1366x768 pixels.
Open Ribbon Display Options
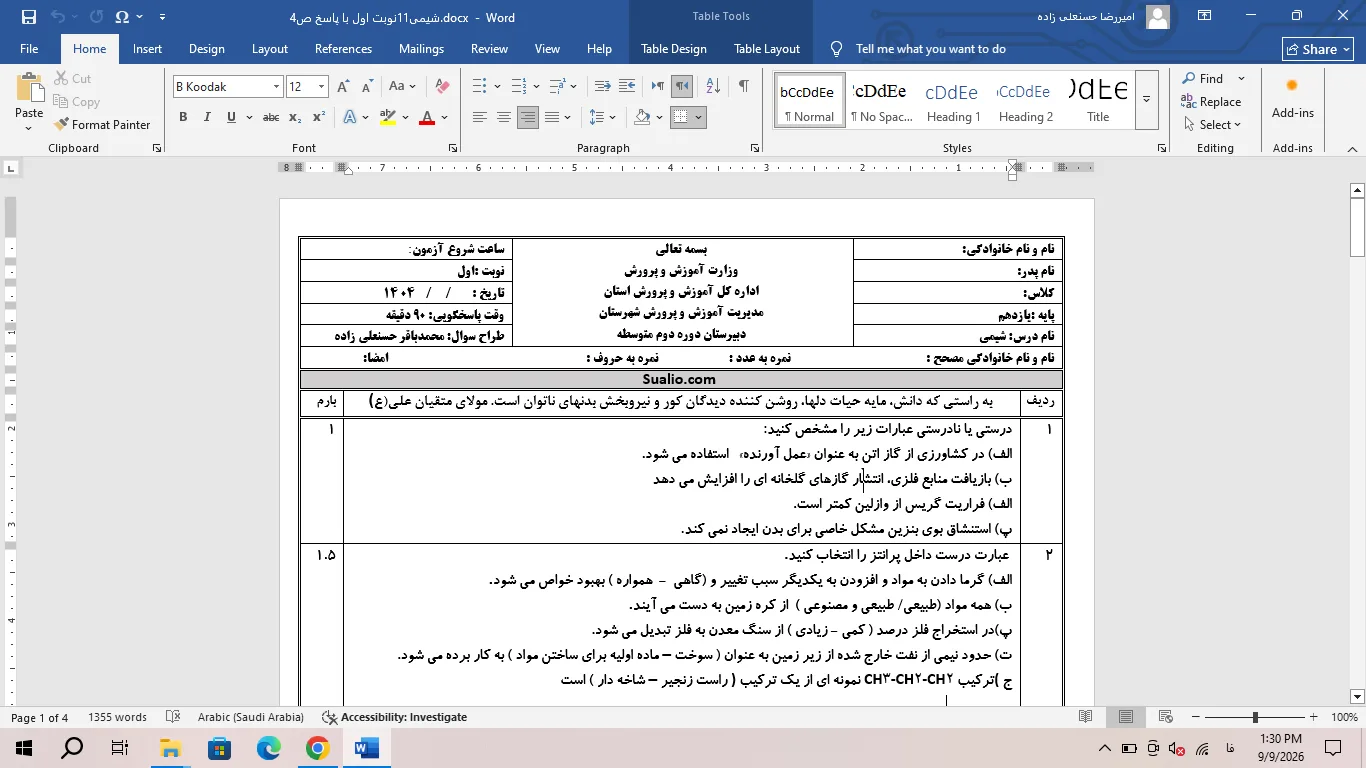click(x=1205, y=16)
